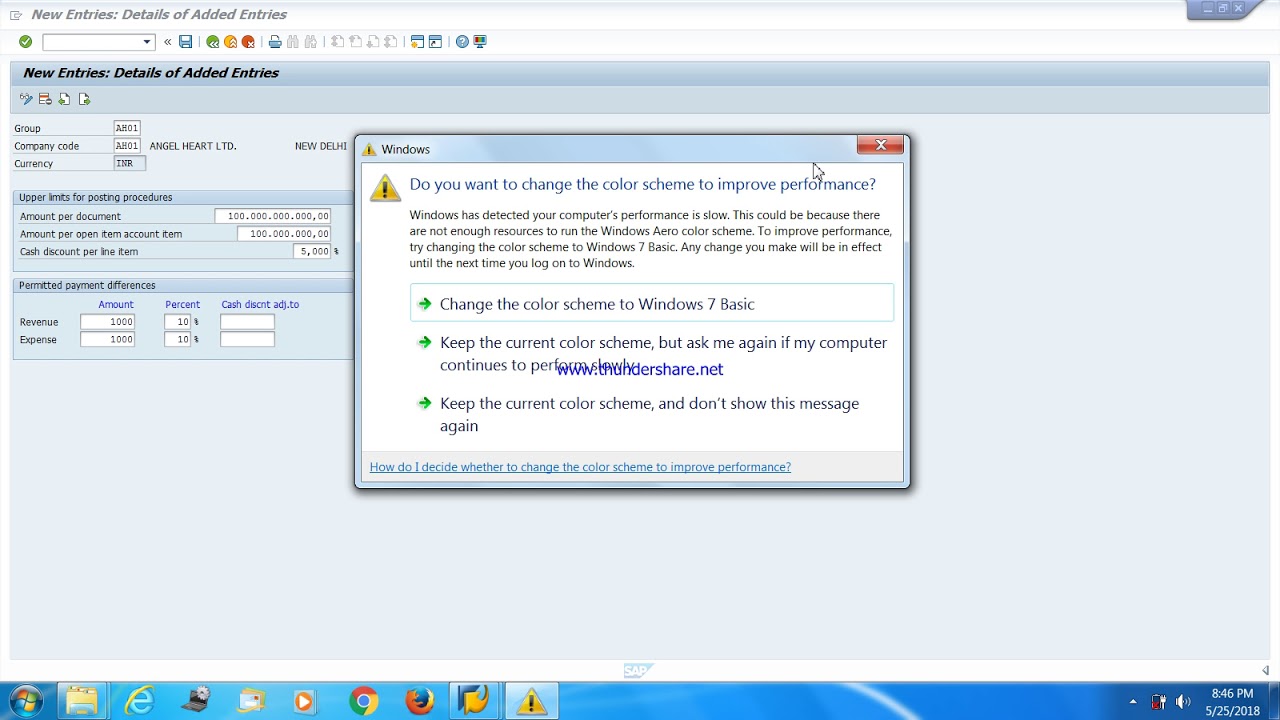Click the Customize Local Layout monitor icon
This screenshot has width=1280, height=720.
480,42
